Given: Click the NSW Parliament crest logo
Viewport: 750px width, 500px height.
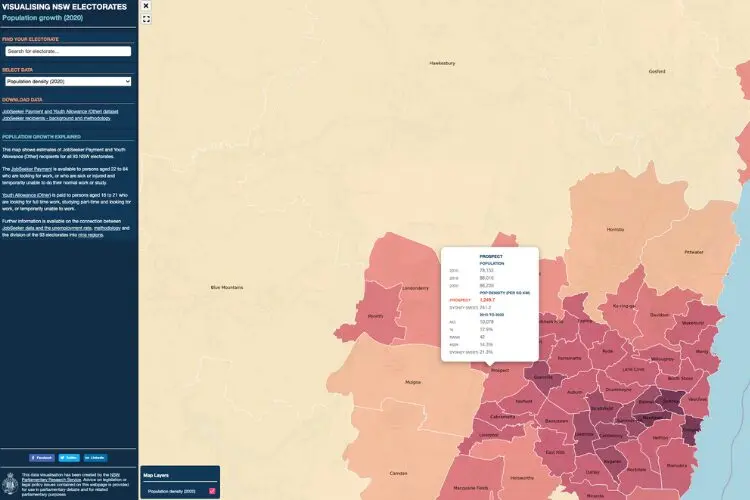Looking at the screenshot, I should point(11,483).
